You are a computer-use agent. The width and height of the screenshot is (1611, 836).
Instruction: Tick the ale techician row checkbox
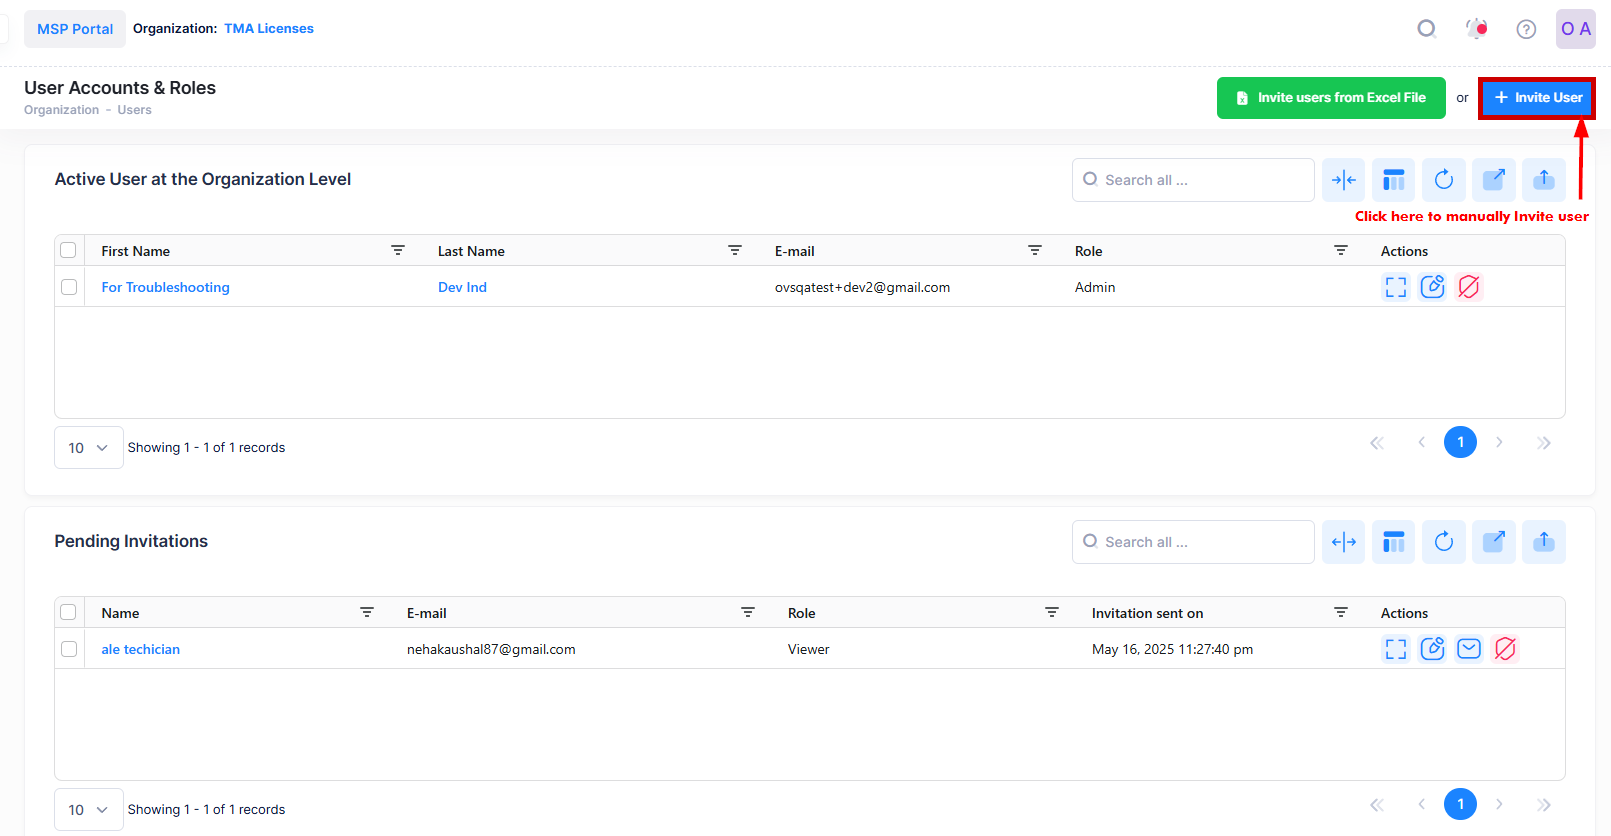point(69,649)
